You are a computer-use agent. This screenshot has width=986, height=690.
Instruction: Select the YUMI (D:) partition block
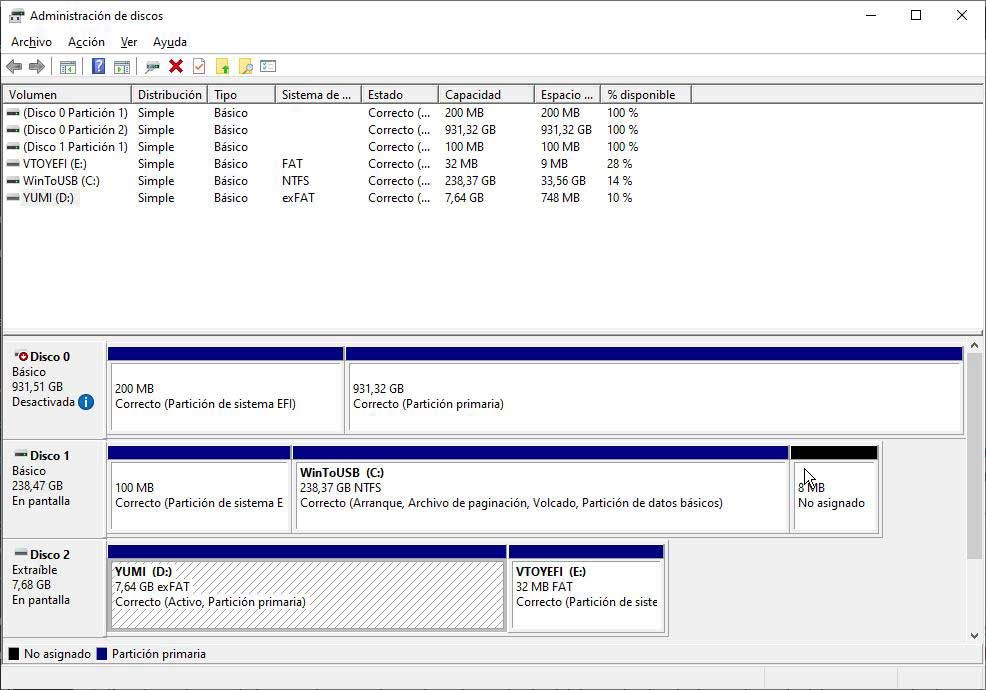pos(307,587)
